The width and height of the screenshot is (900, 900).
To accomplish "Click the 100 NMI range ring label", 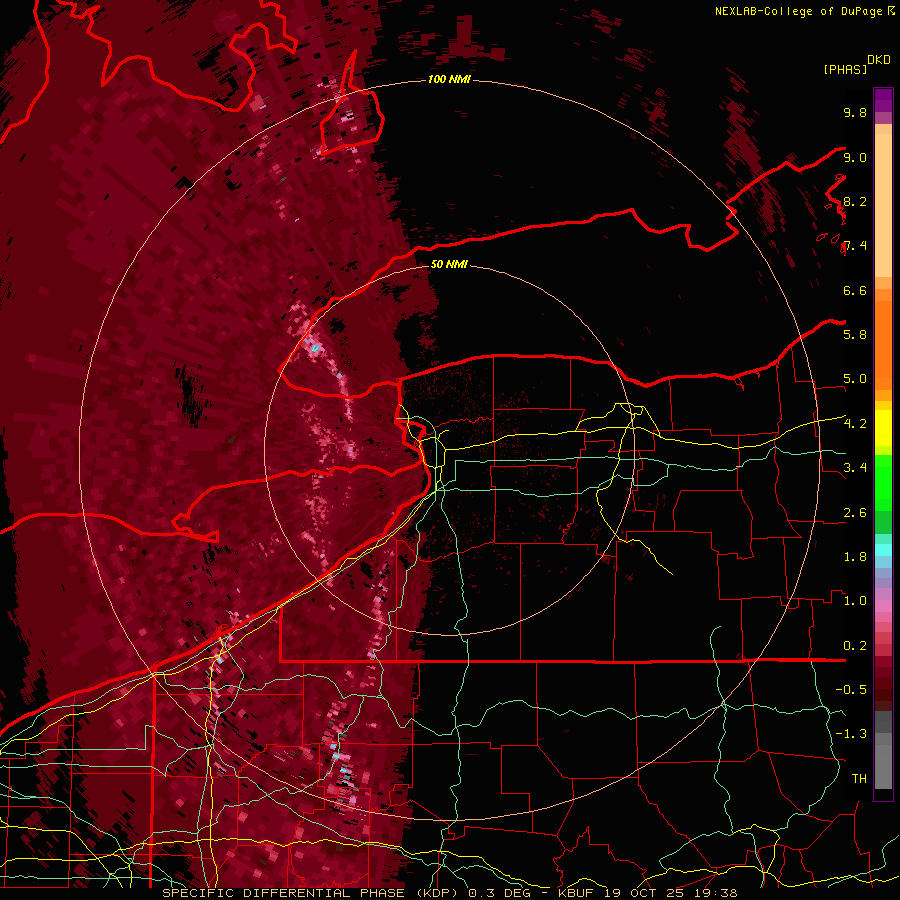I will (x=449, y=79).
